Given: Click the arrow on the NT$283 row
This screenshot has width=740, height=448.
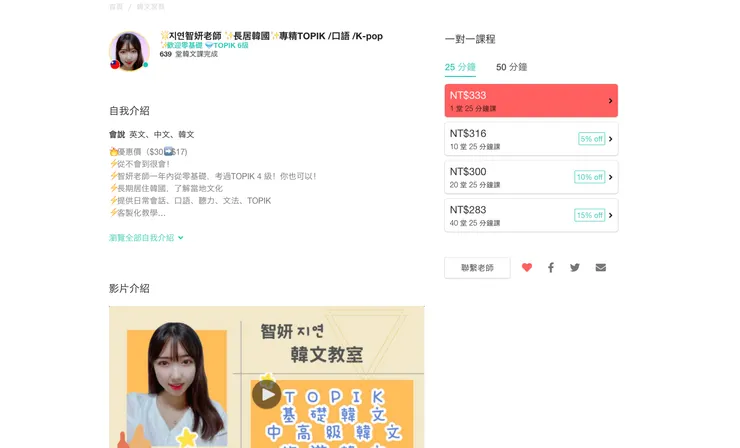Looking at the screenshot, I should point(610,215).
